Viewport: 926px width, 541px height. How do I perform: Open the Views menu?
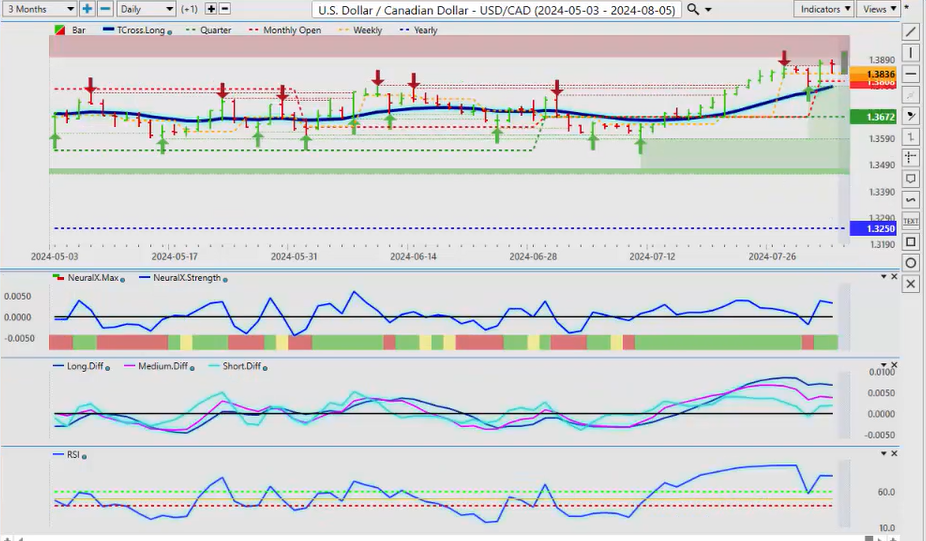click(878, 9)
